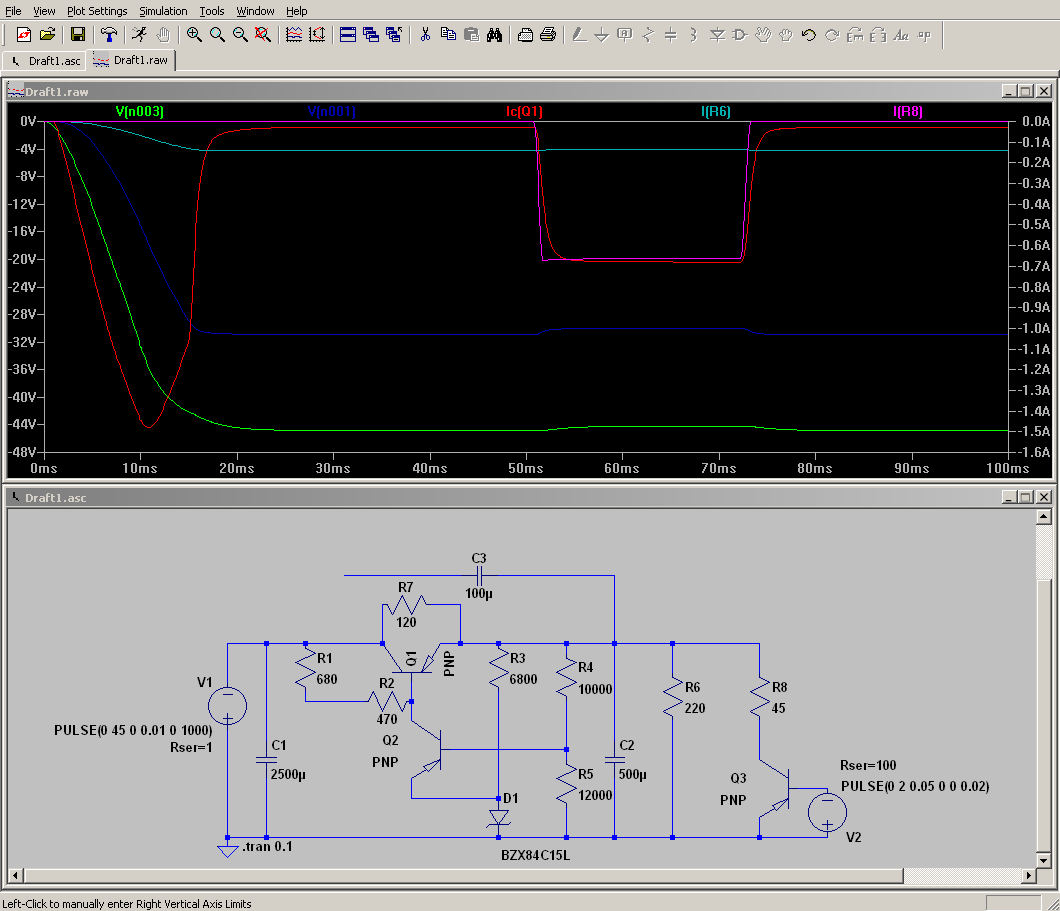Click the Print printer icon
The image size is (1060, 911).
coord(548,34)
